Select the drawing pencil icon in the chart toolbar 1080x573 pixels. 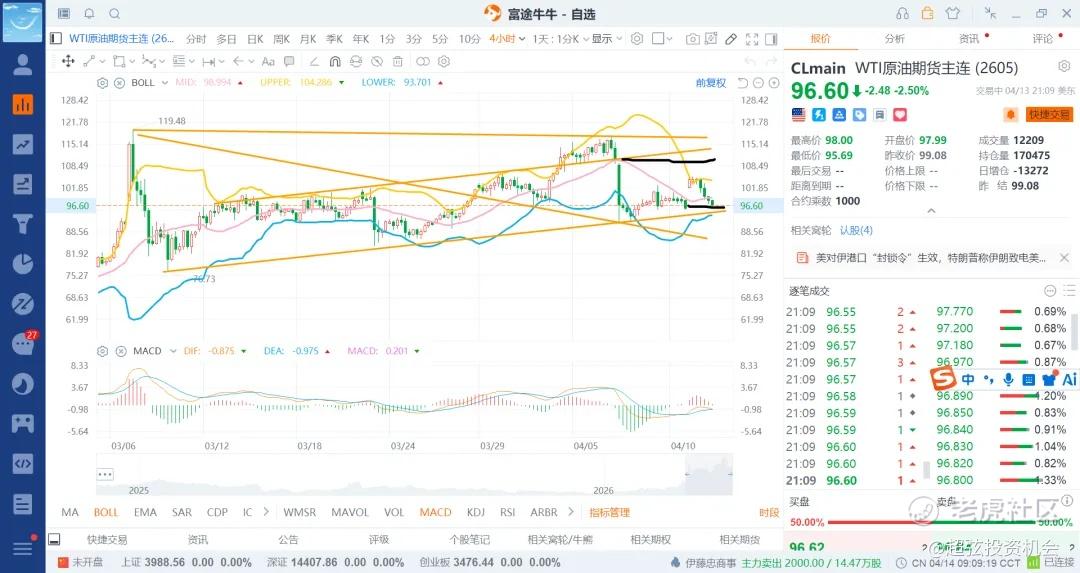click(731, 39)
